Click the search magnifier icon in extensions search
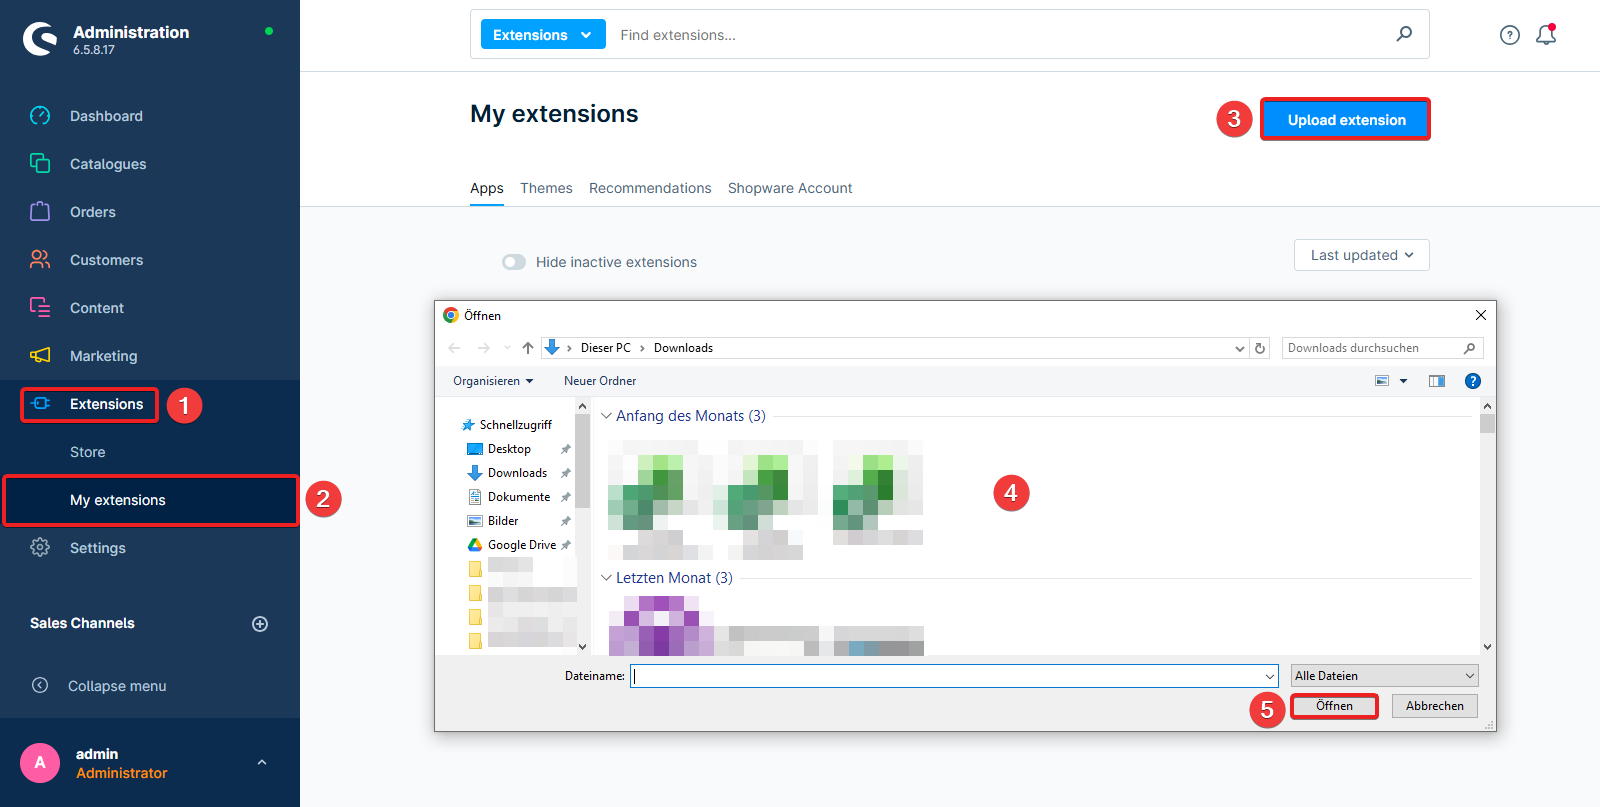Image resolution: width=1600 pixels, height=807 pixels. [1404, 34]
